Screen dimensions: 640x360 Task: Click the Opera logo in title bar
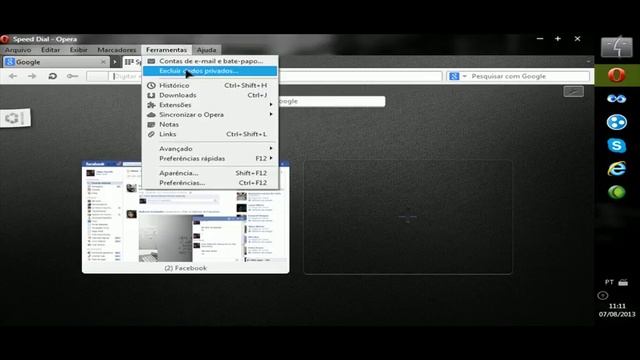point(5,39)
